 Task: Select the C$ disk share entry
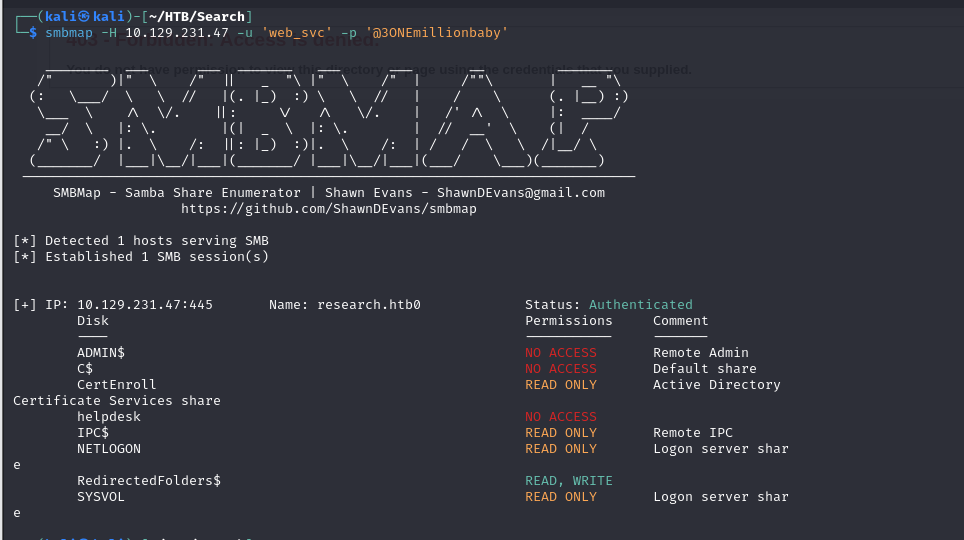85,368
